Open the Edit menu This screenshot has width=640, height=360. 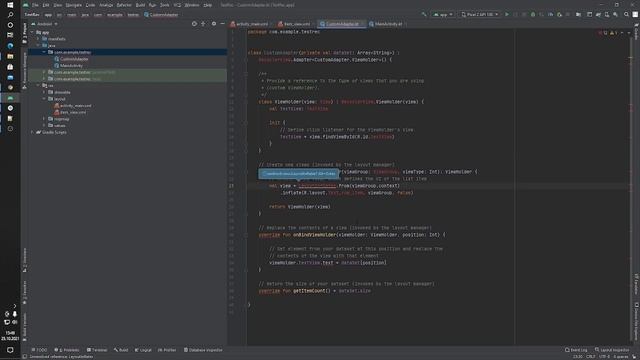pyautogui.click(x=46, y=5)
